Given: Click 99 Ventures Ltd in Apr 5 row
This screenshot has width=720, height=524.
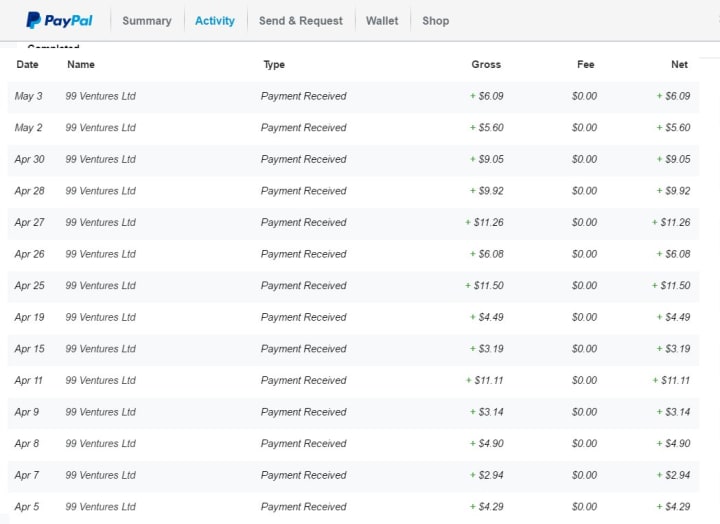Looking at the screenshot, I should 101,507.
